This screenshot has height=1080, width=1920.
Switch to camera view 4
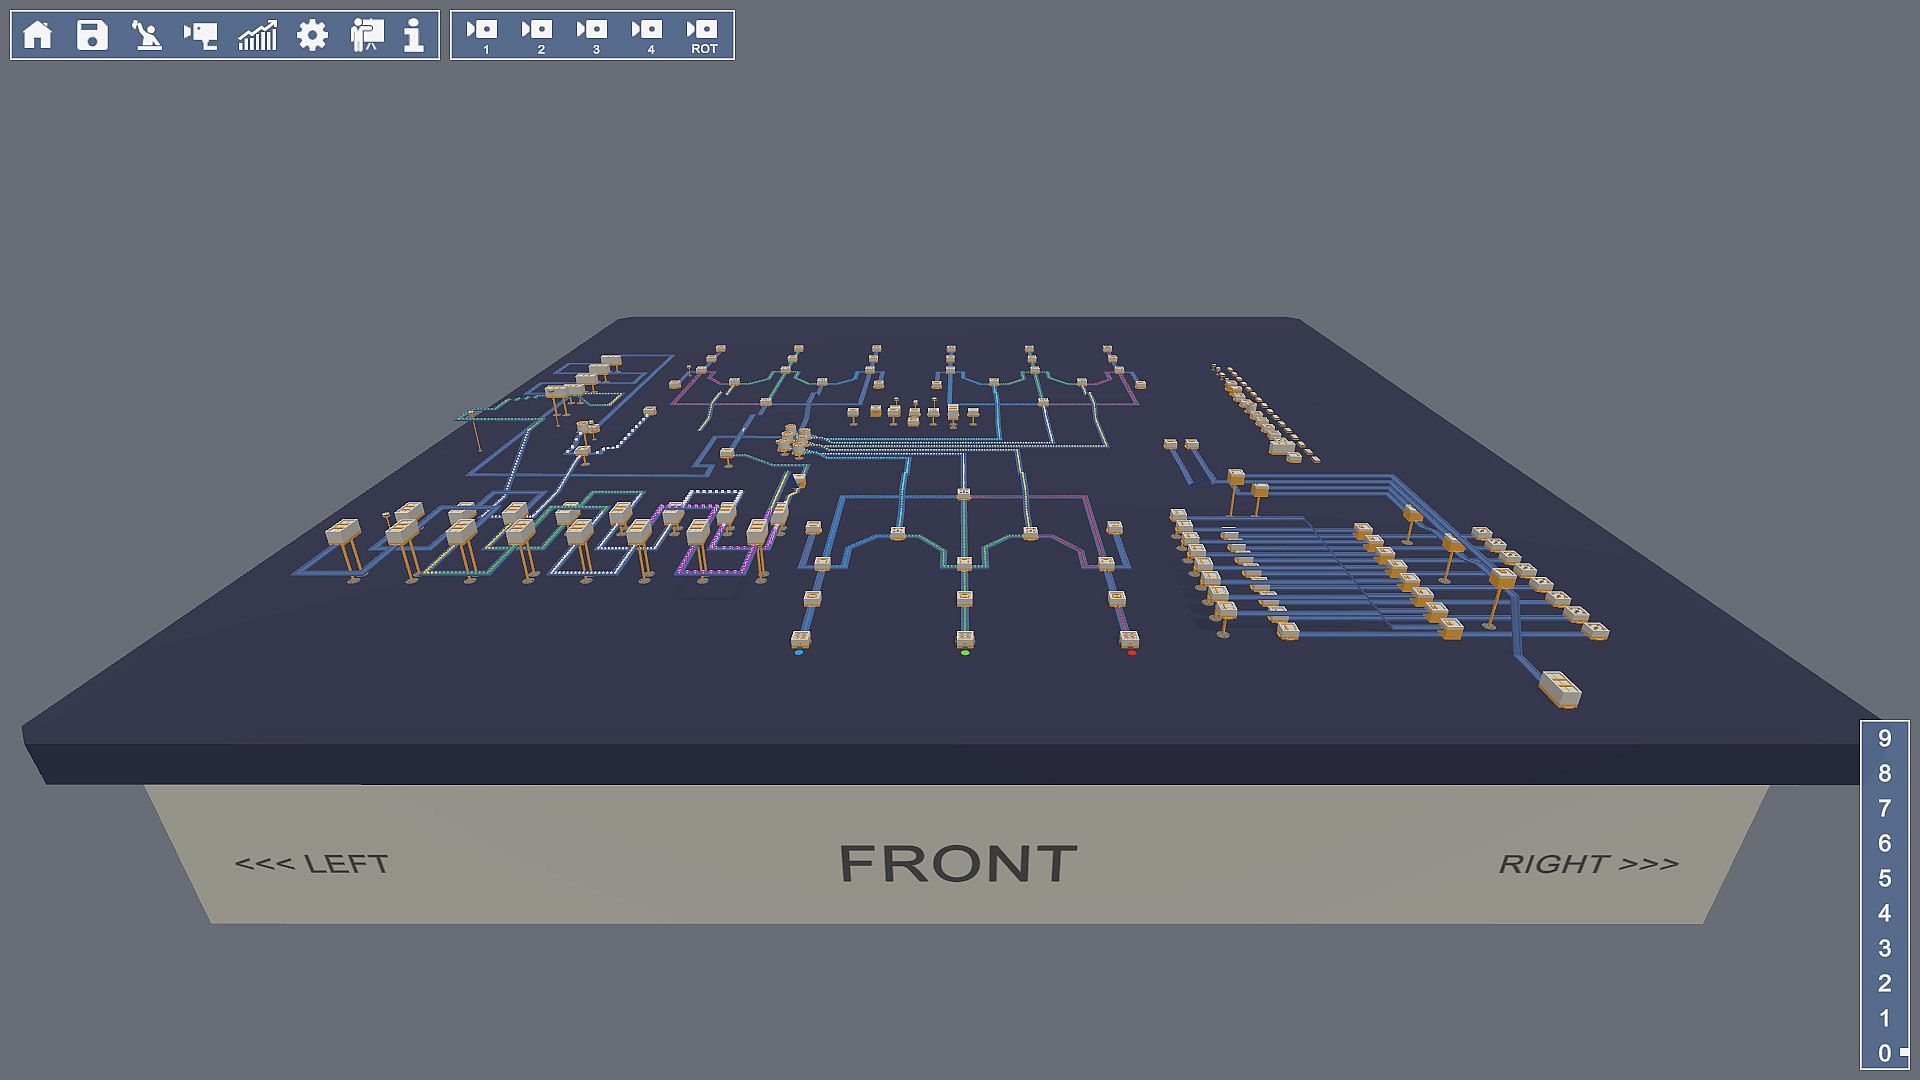[648, 35]
